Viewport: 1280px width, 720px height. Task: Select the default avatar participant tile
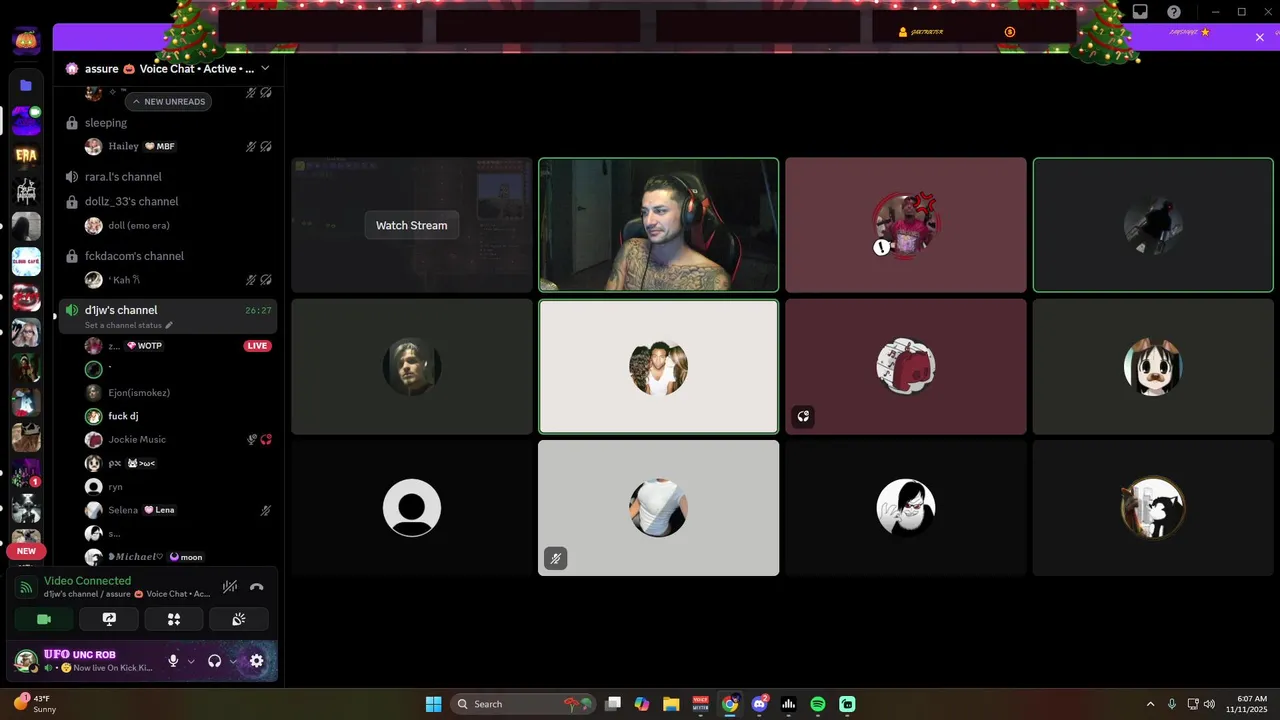(412, 508)
